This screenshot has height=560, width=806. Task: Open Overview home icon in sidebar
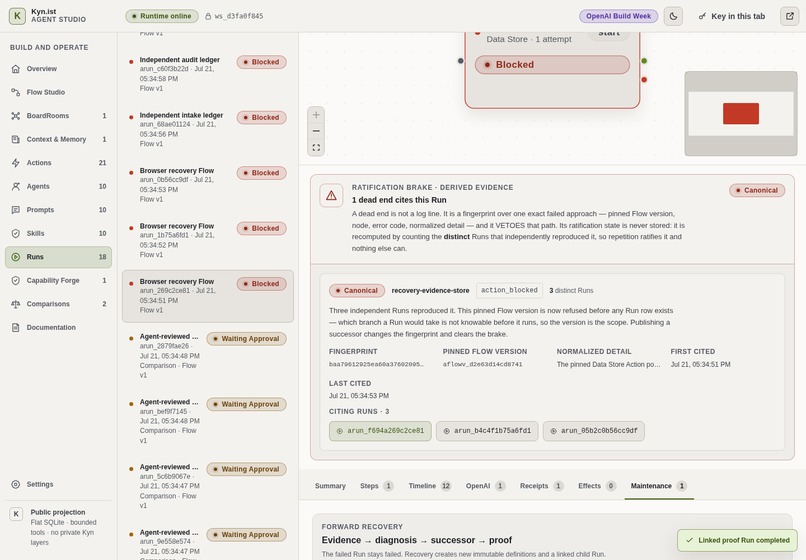point(16,69)
